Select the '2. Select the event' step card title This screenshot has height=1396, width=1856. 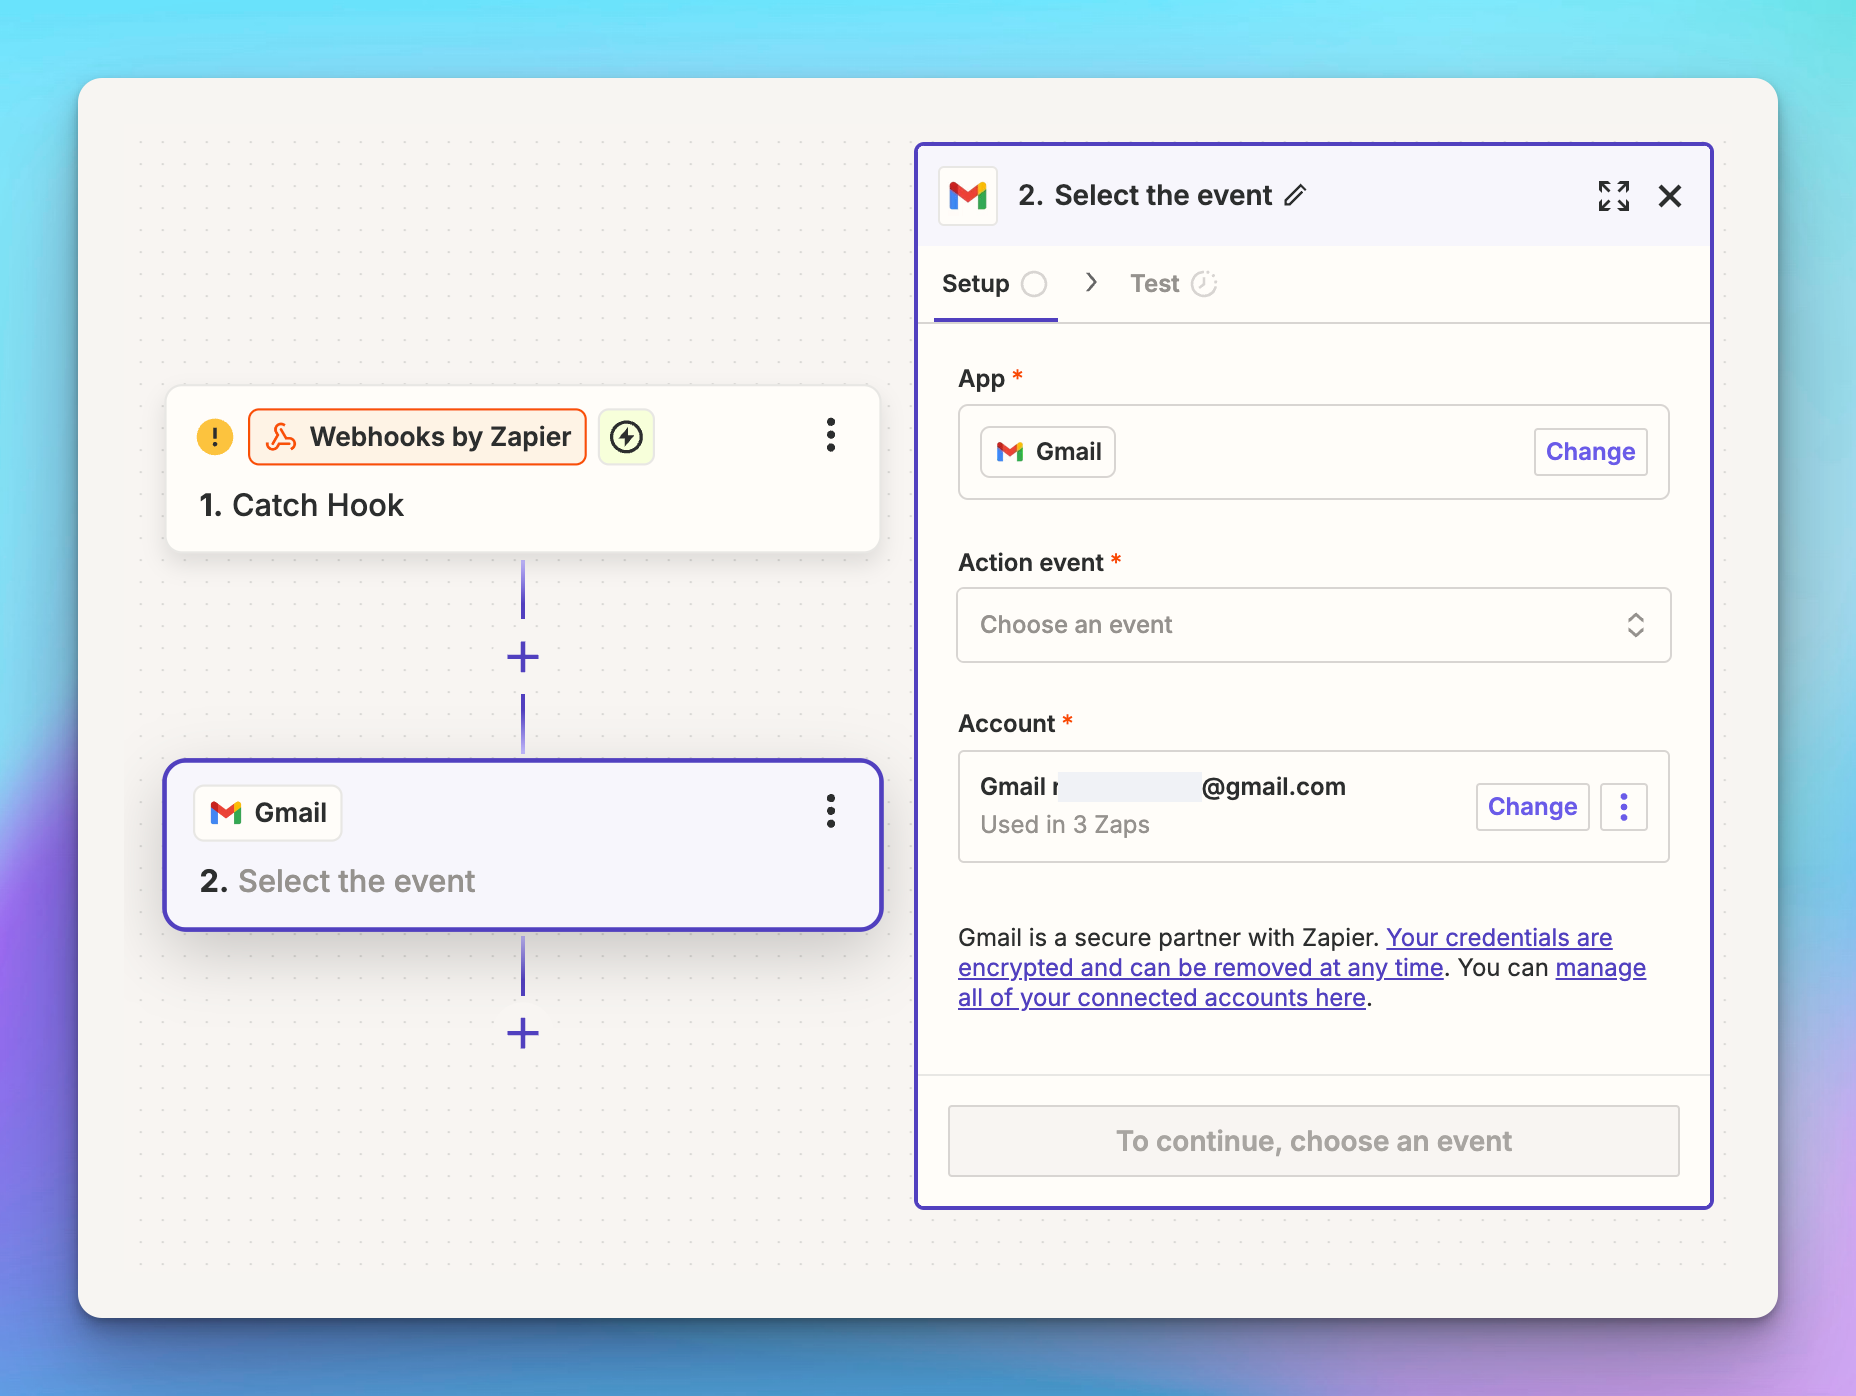(337, 881)
